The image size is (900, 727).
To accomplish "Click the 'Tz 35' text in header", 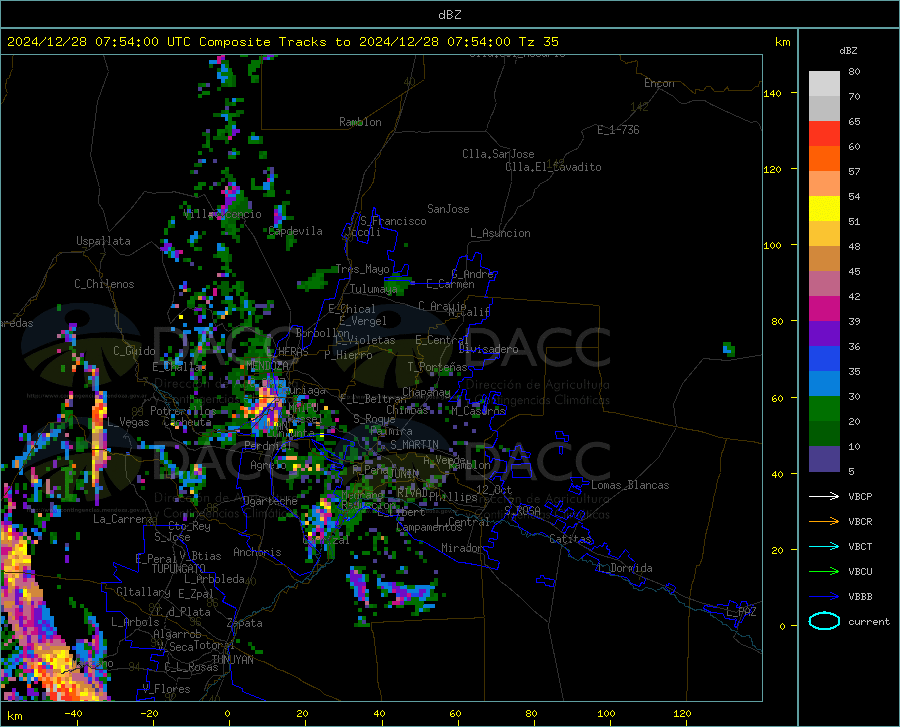I will pos(538,42).
